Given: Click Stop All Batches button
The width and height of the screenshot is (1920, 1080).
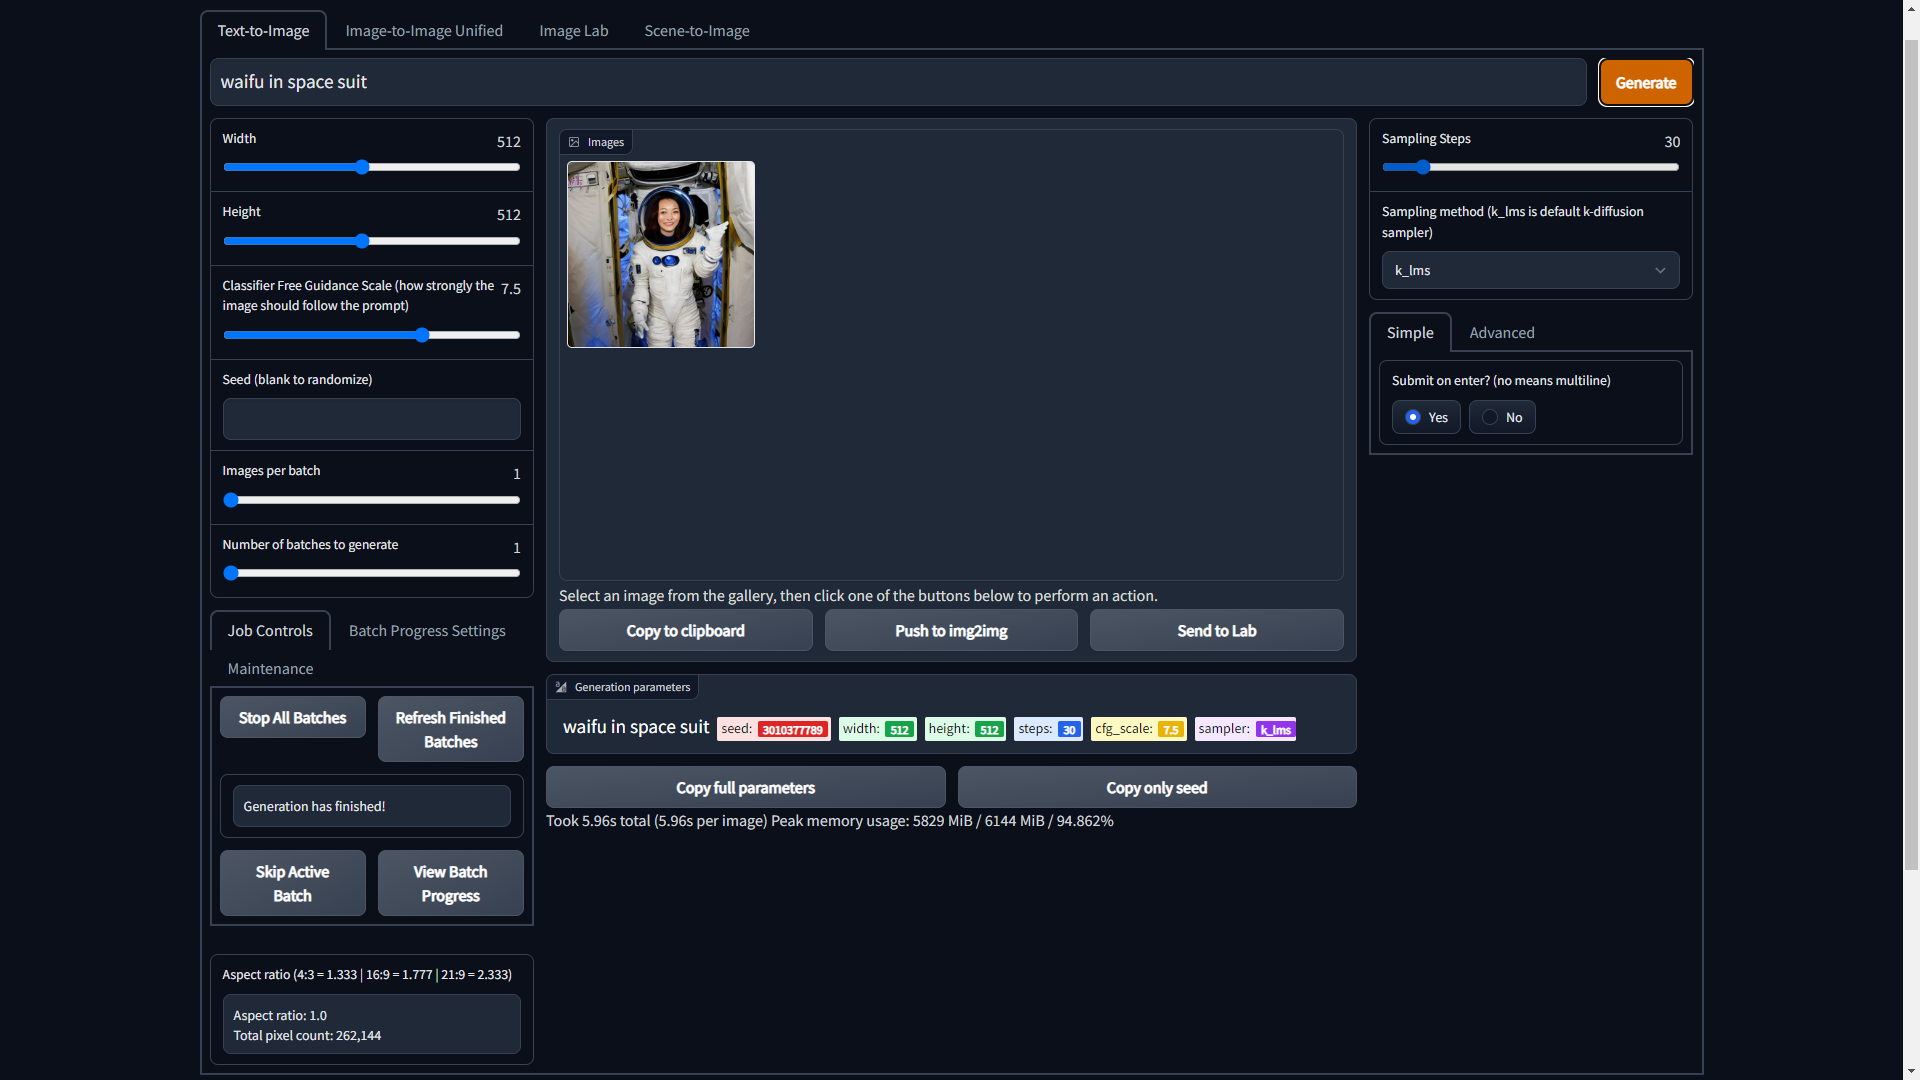Looking at the screenshot, I should 292,717.
